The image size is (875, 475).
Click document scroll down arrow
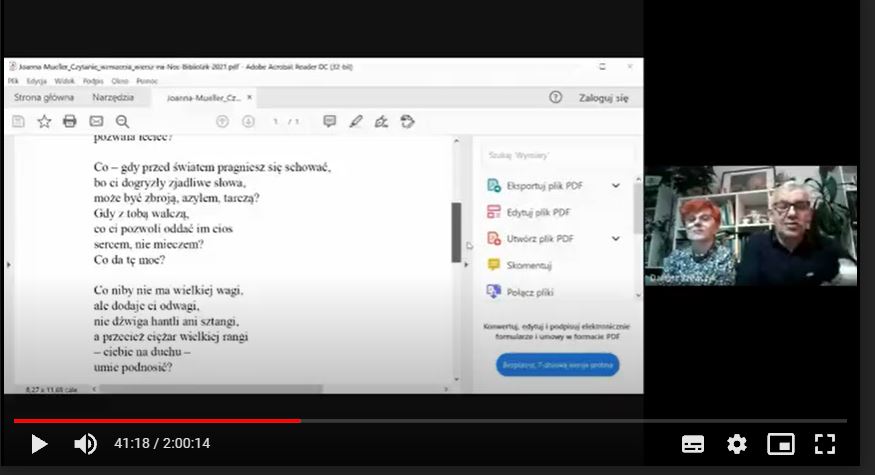tap(456, 380)
